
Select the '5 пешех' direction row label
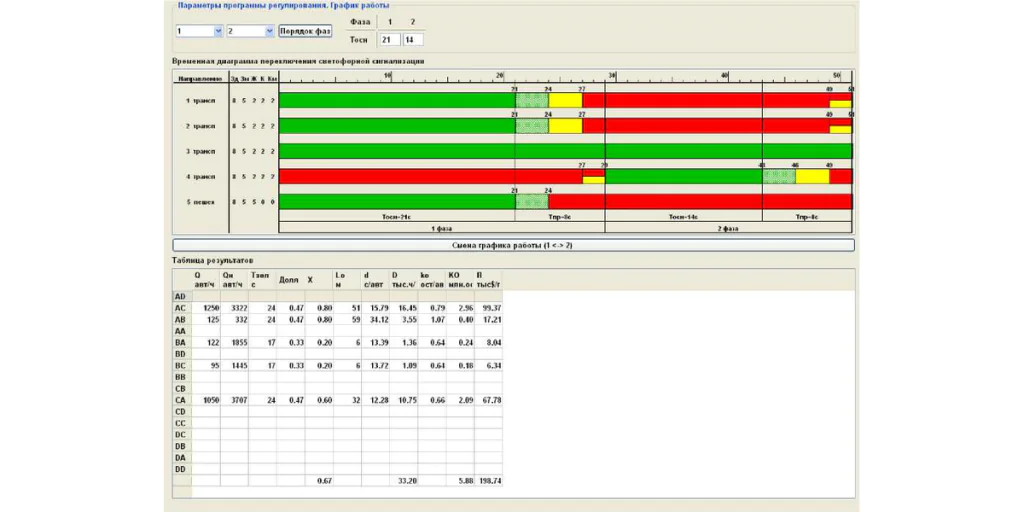(x=200, y=202)
